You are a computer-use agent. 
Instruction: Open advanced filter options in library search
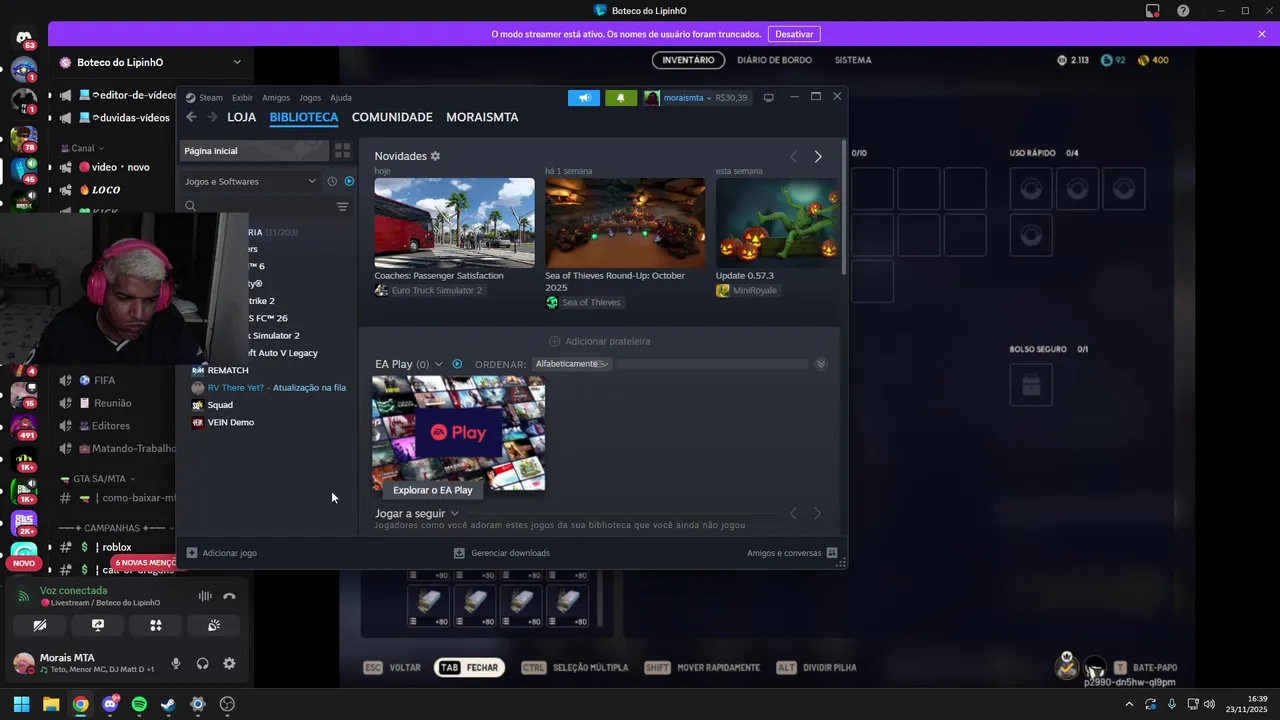(x=342, y=207)
